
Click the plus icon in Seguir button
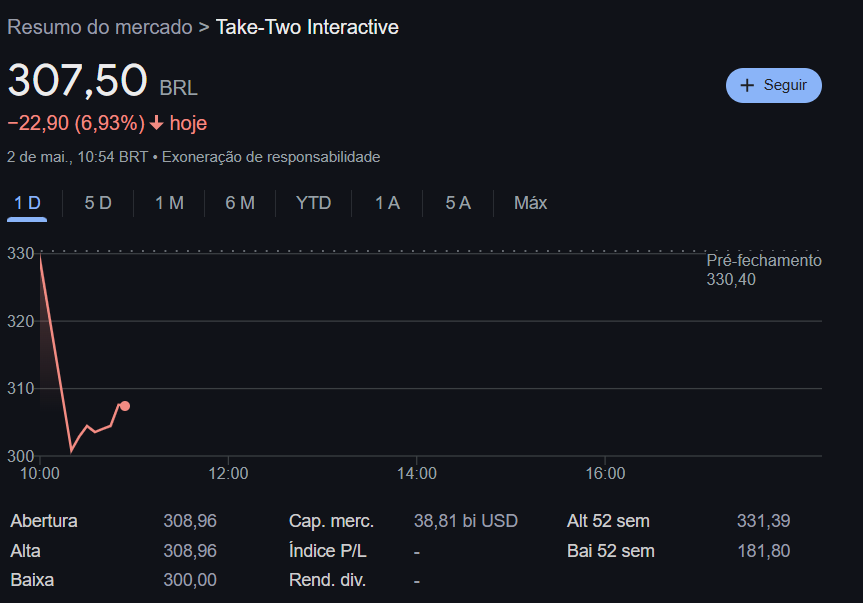click(x=747, y=85)
